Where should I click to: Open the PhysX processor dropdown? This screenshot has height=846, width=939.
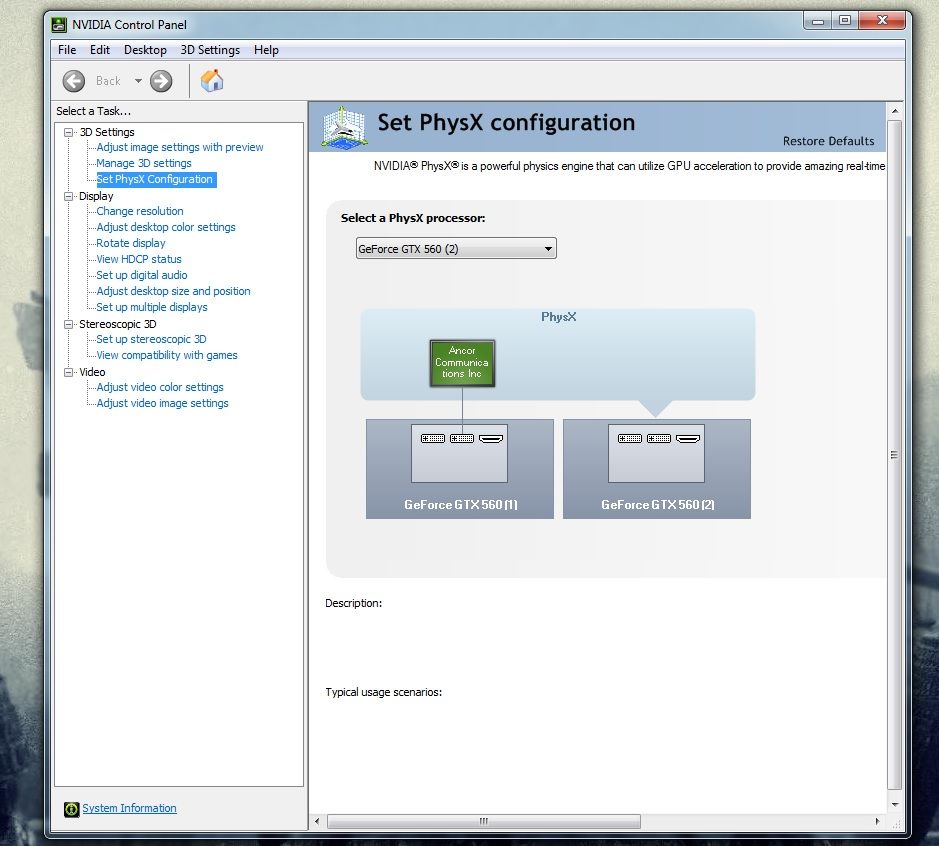(456, 249)
